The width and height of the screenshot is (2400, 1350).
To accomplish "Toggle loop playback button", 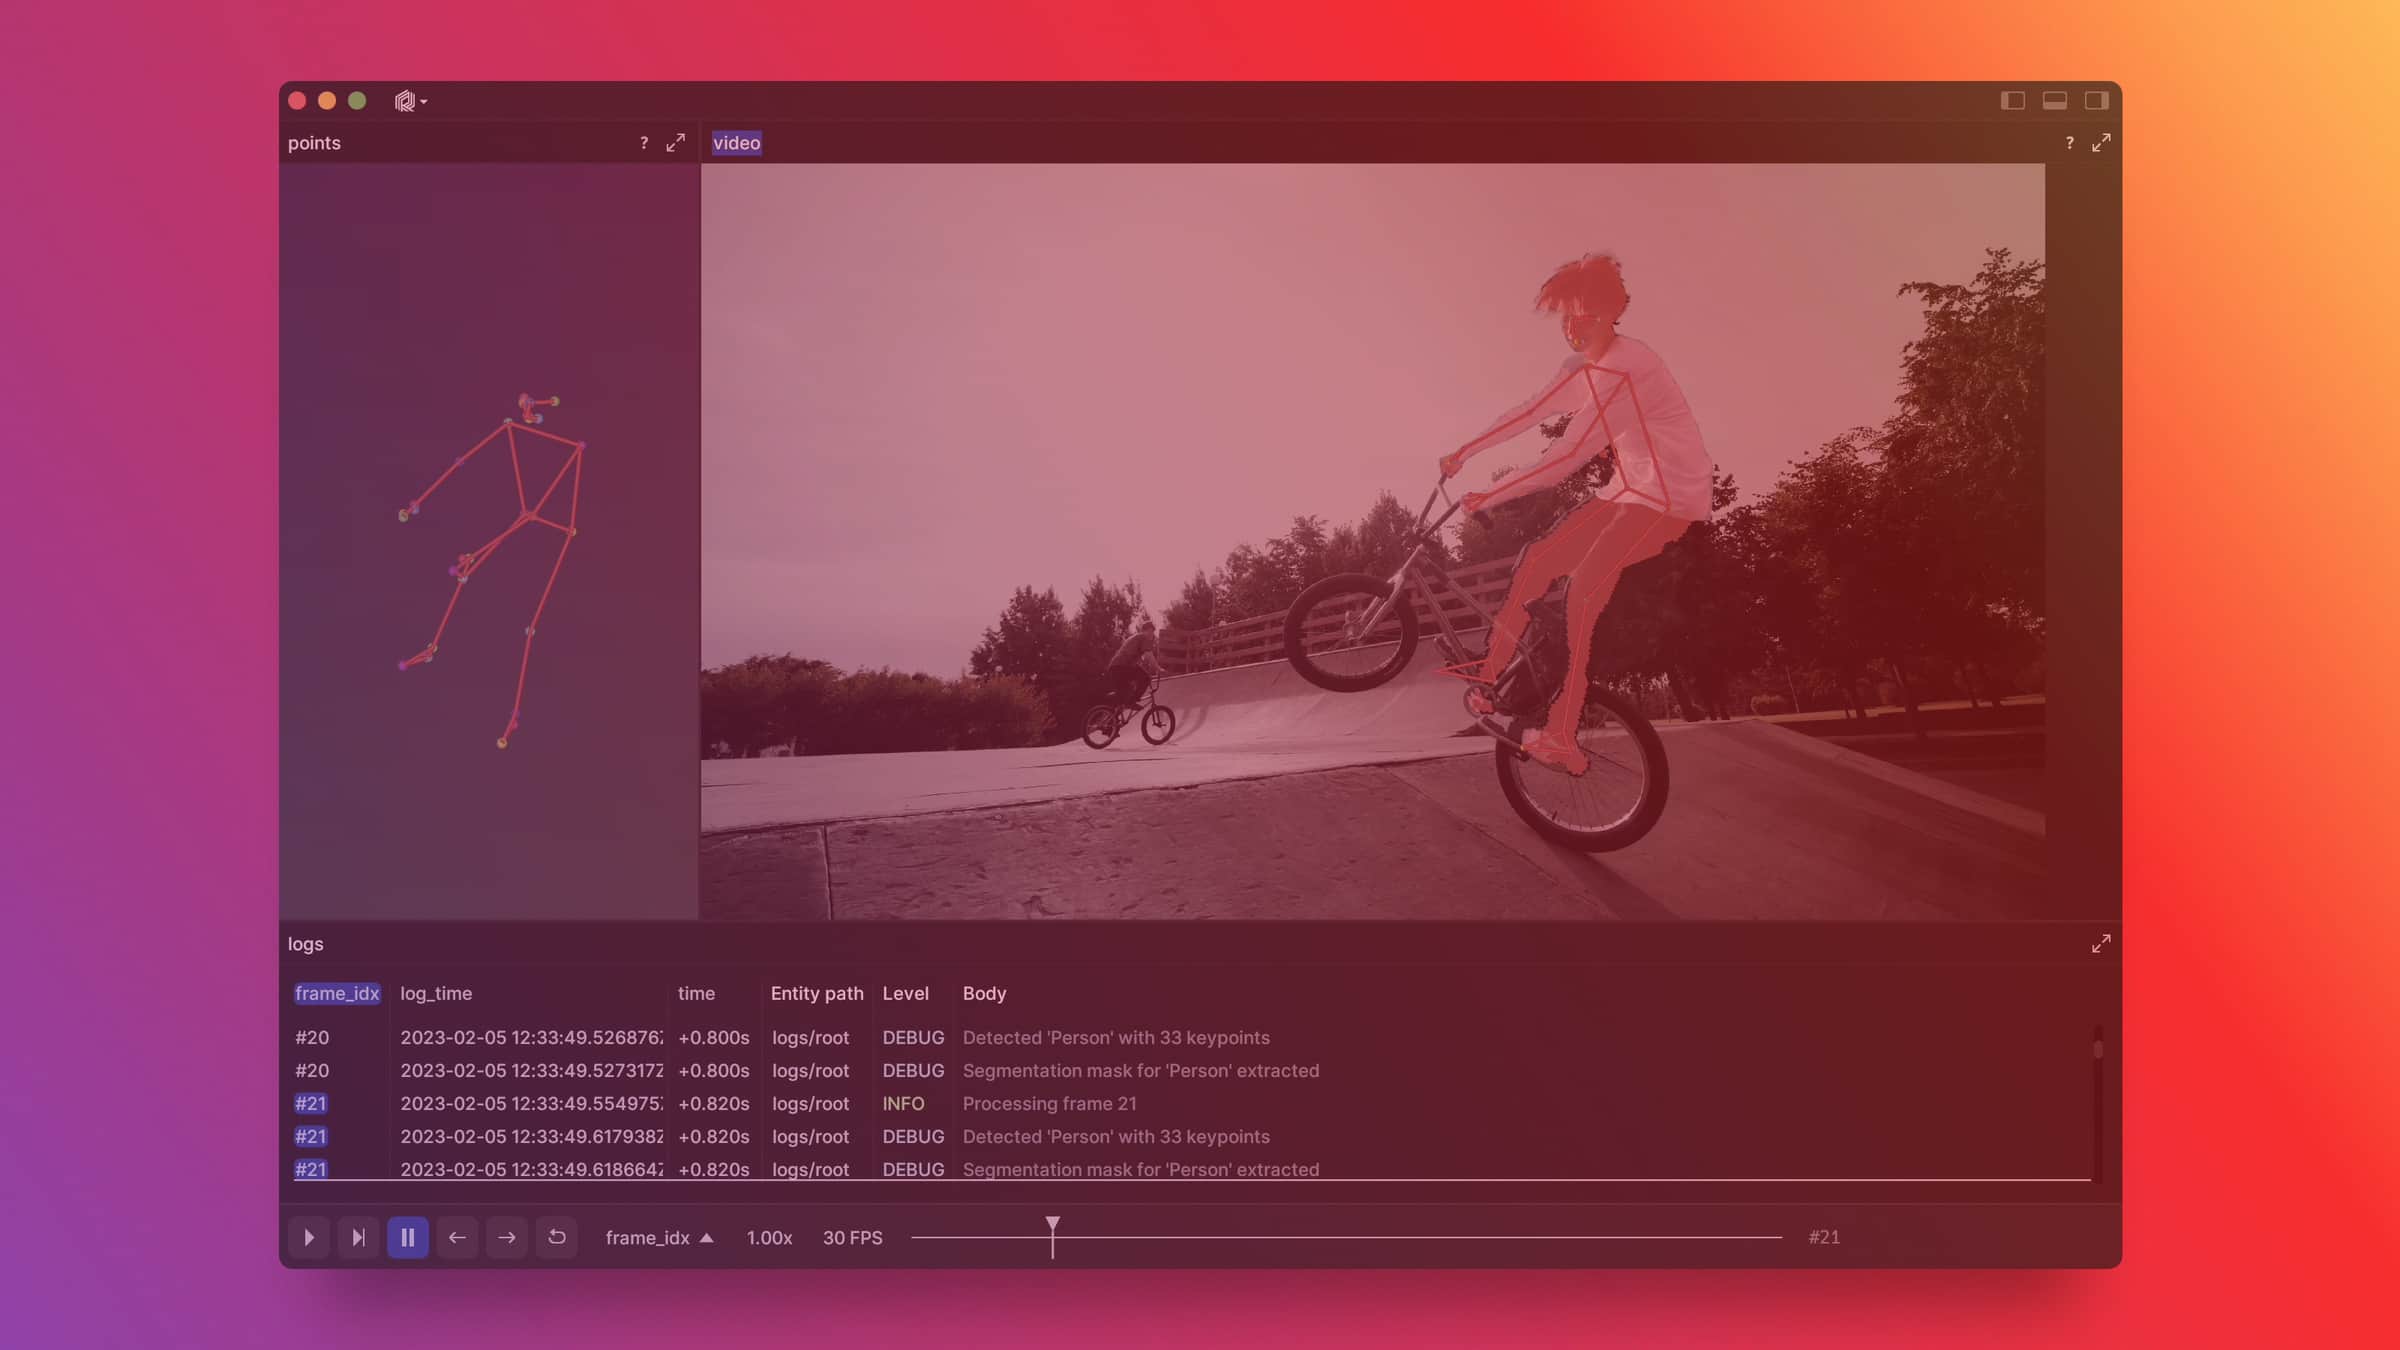I will [557, 1237].
